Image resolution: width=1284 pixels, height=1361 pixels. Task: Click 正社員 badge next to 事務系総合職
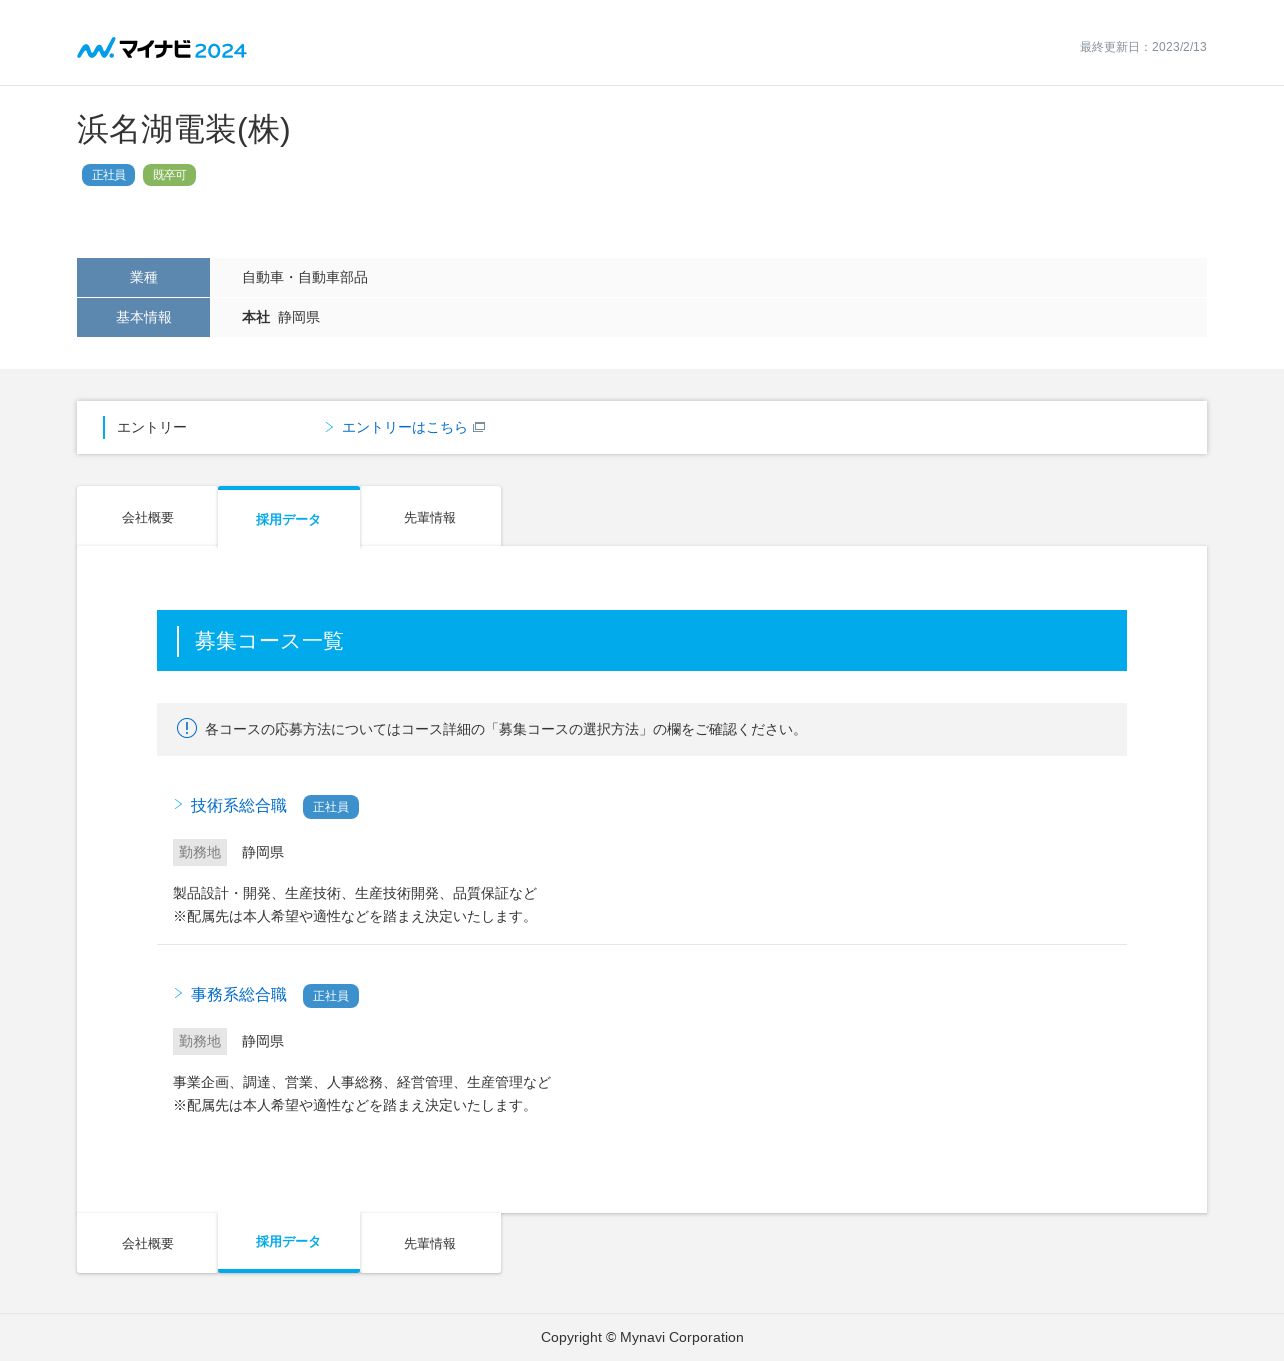[x=331, y=996]
